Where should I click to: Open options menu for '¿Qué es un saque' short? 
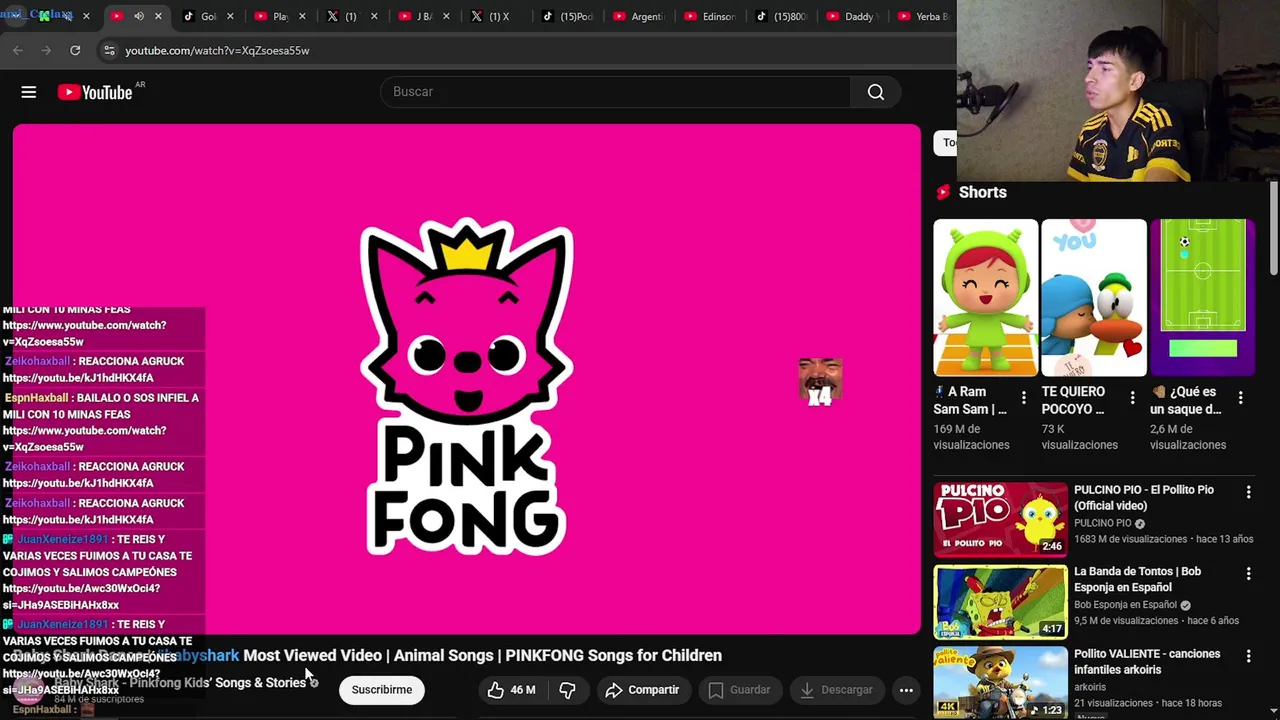pos(1240,398)
